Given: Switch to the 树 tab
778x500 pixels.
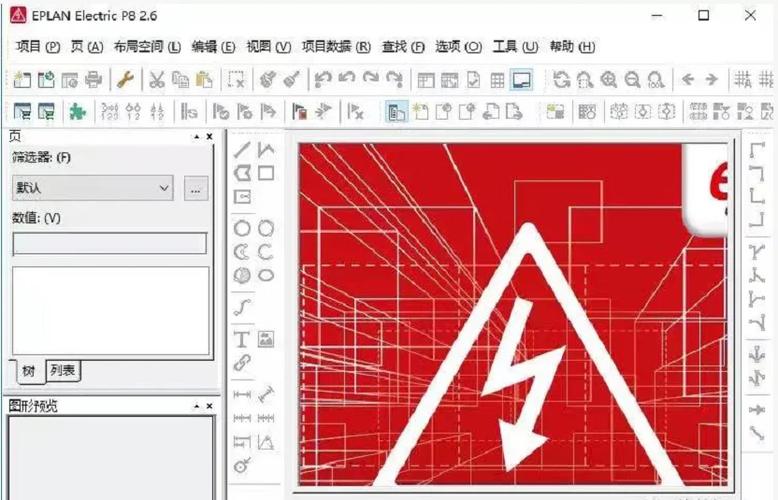Looking at the screenshot, I should pyautogui.click(x=28, y=371).
